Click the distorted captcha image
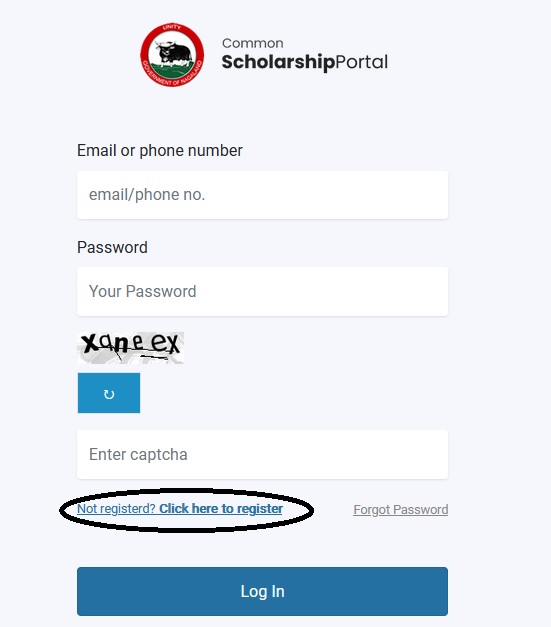 [x=130, y=348]
